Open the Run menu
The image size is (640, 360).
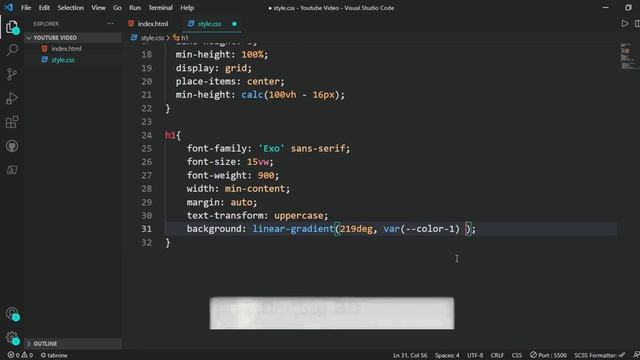135,8
